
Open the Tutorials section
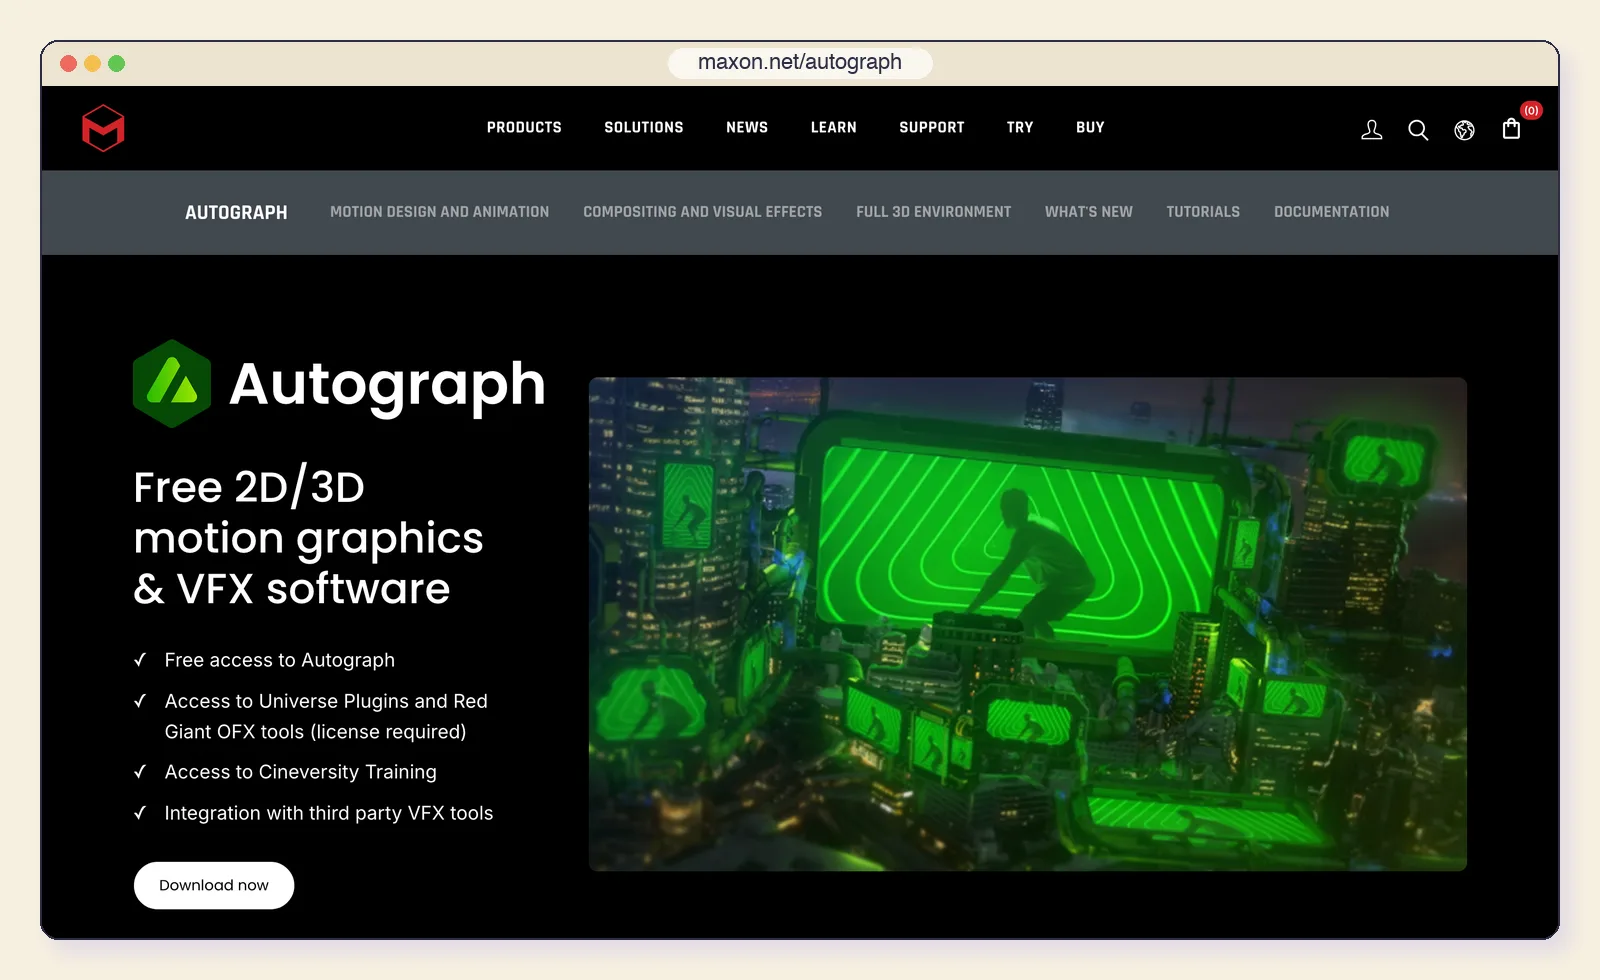pyautogui.click(x=1203, y=212)
